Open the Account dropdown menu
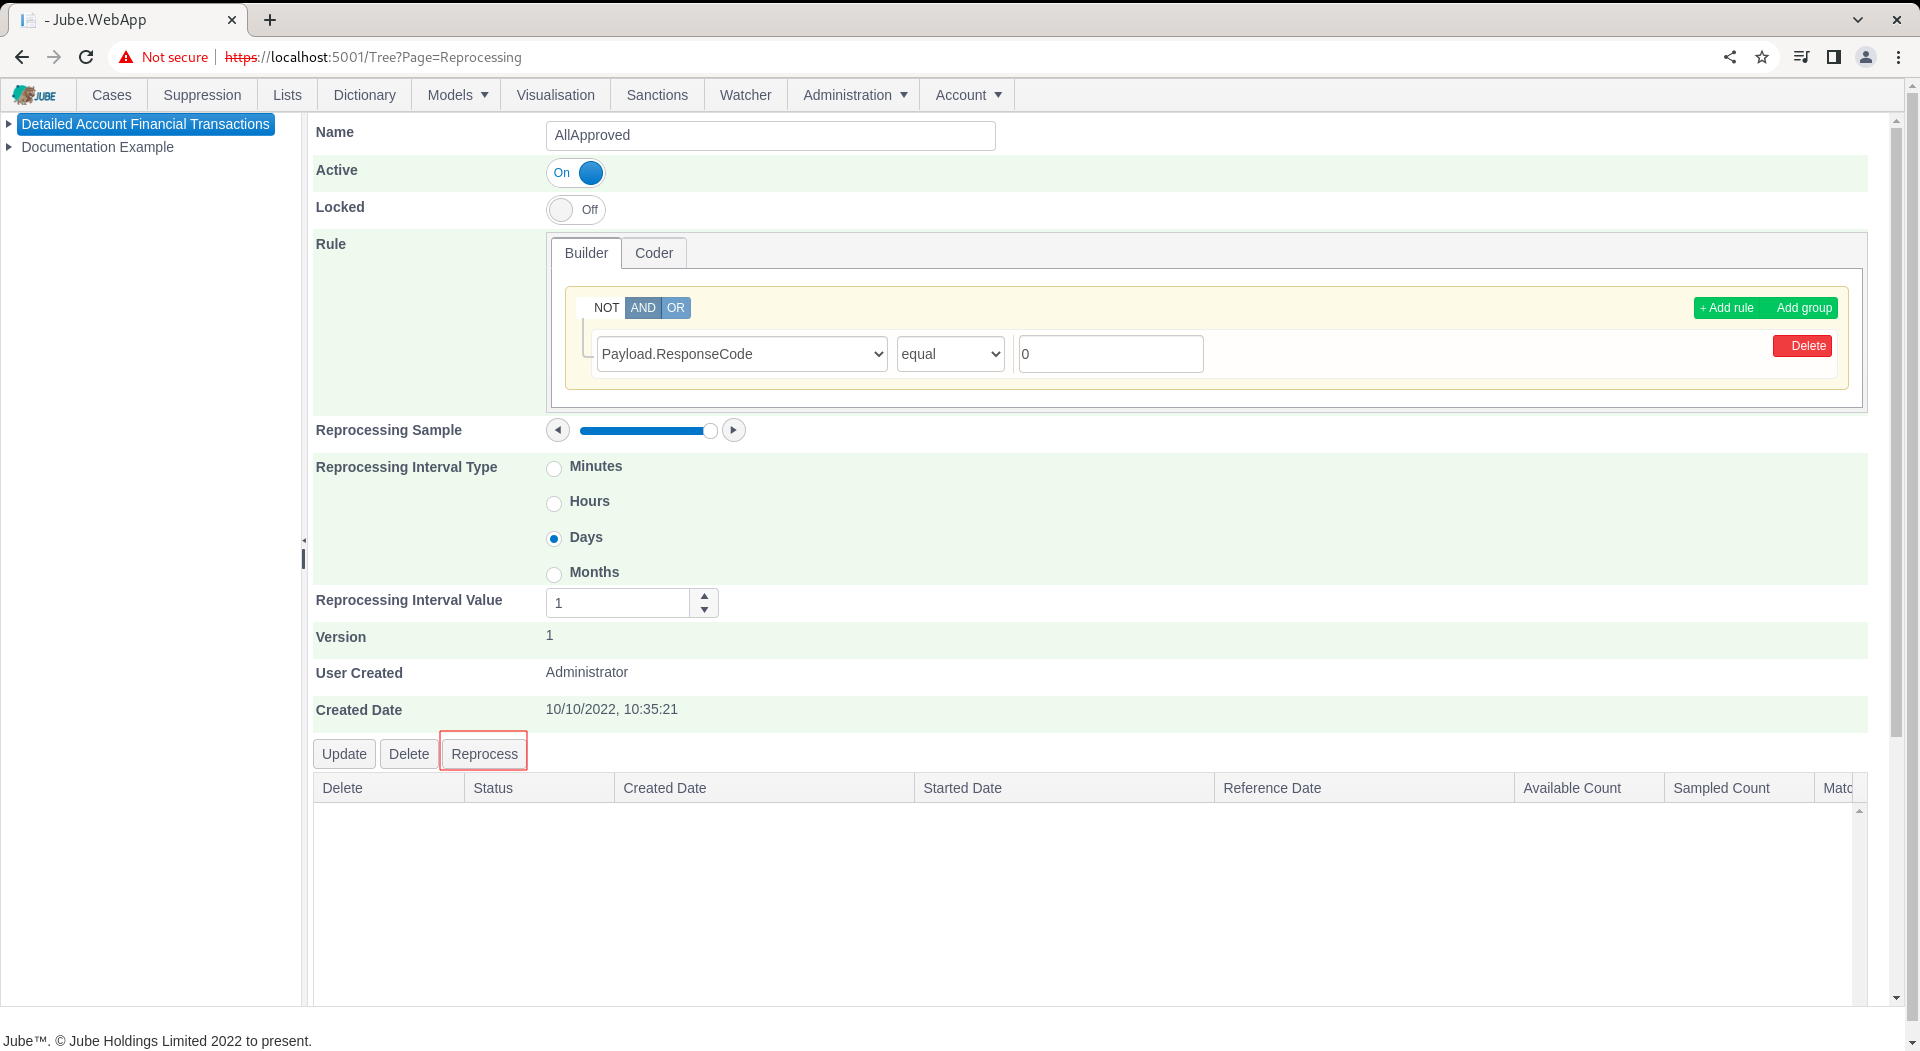The height and width of the screenshot is (1051, 1920). 968,95
